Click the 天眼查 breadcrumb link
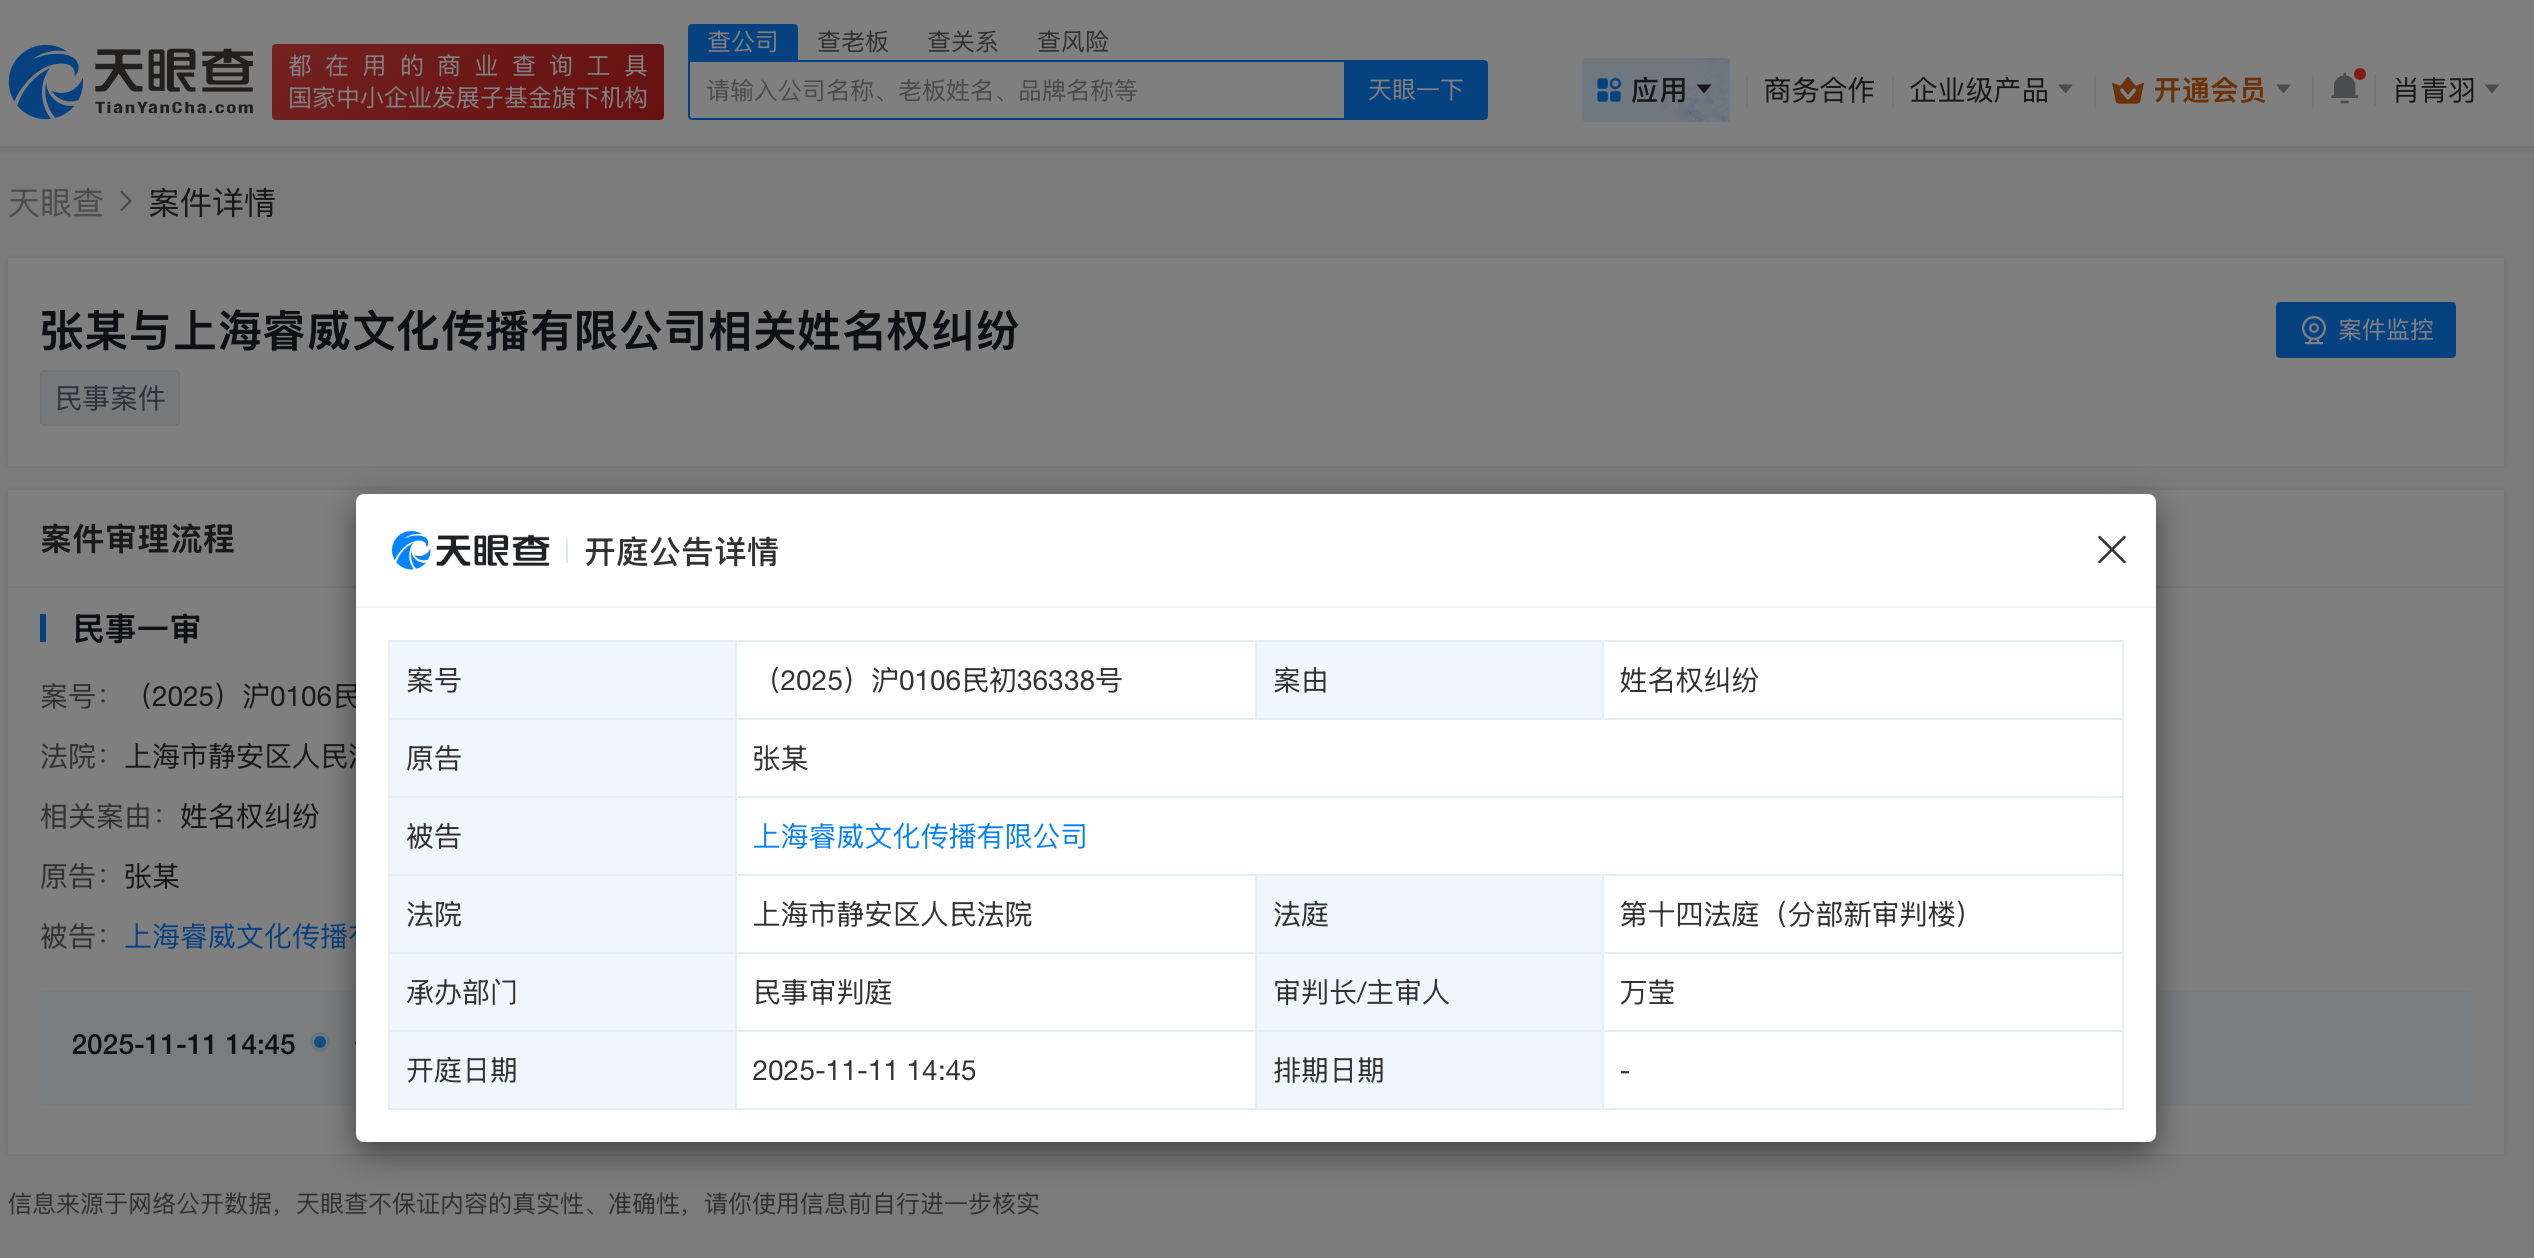Image resolution: width=2534 pixels, height=1258 pixels. coord(56,202)
